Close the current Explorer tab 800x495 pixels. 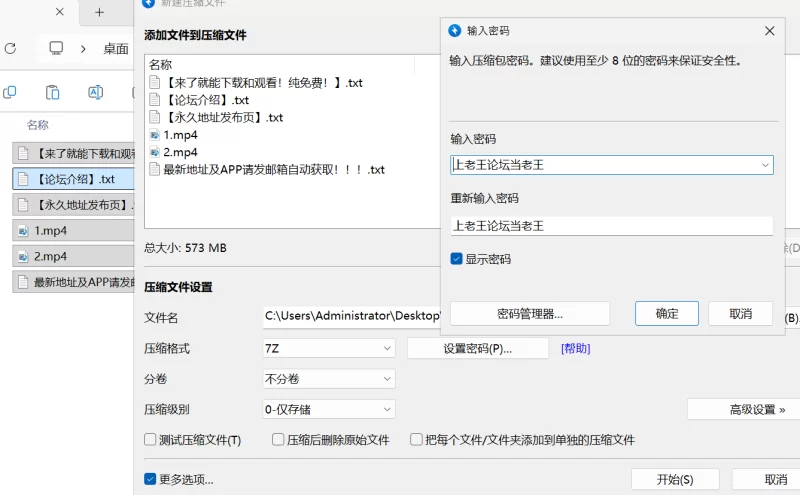[x=60, y=13]
